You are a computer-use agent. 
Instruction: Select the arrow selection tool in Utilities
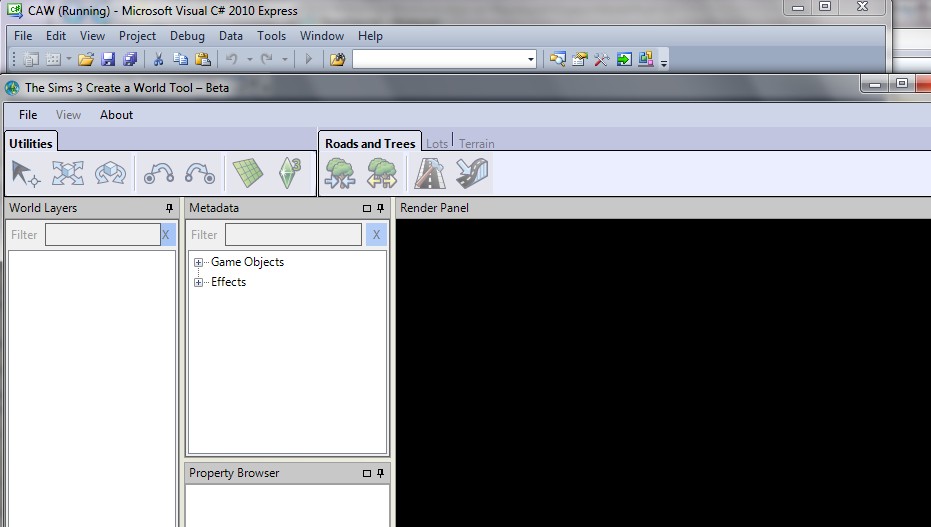[25, 174]
